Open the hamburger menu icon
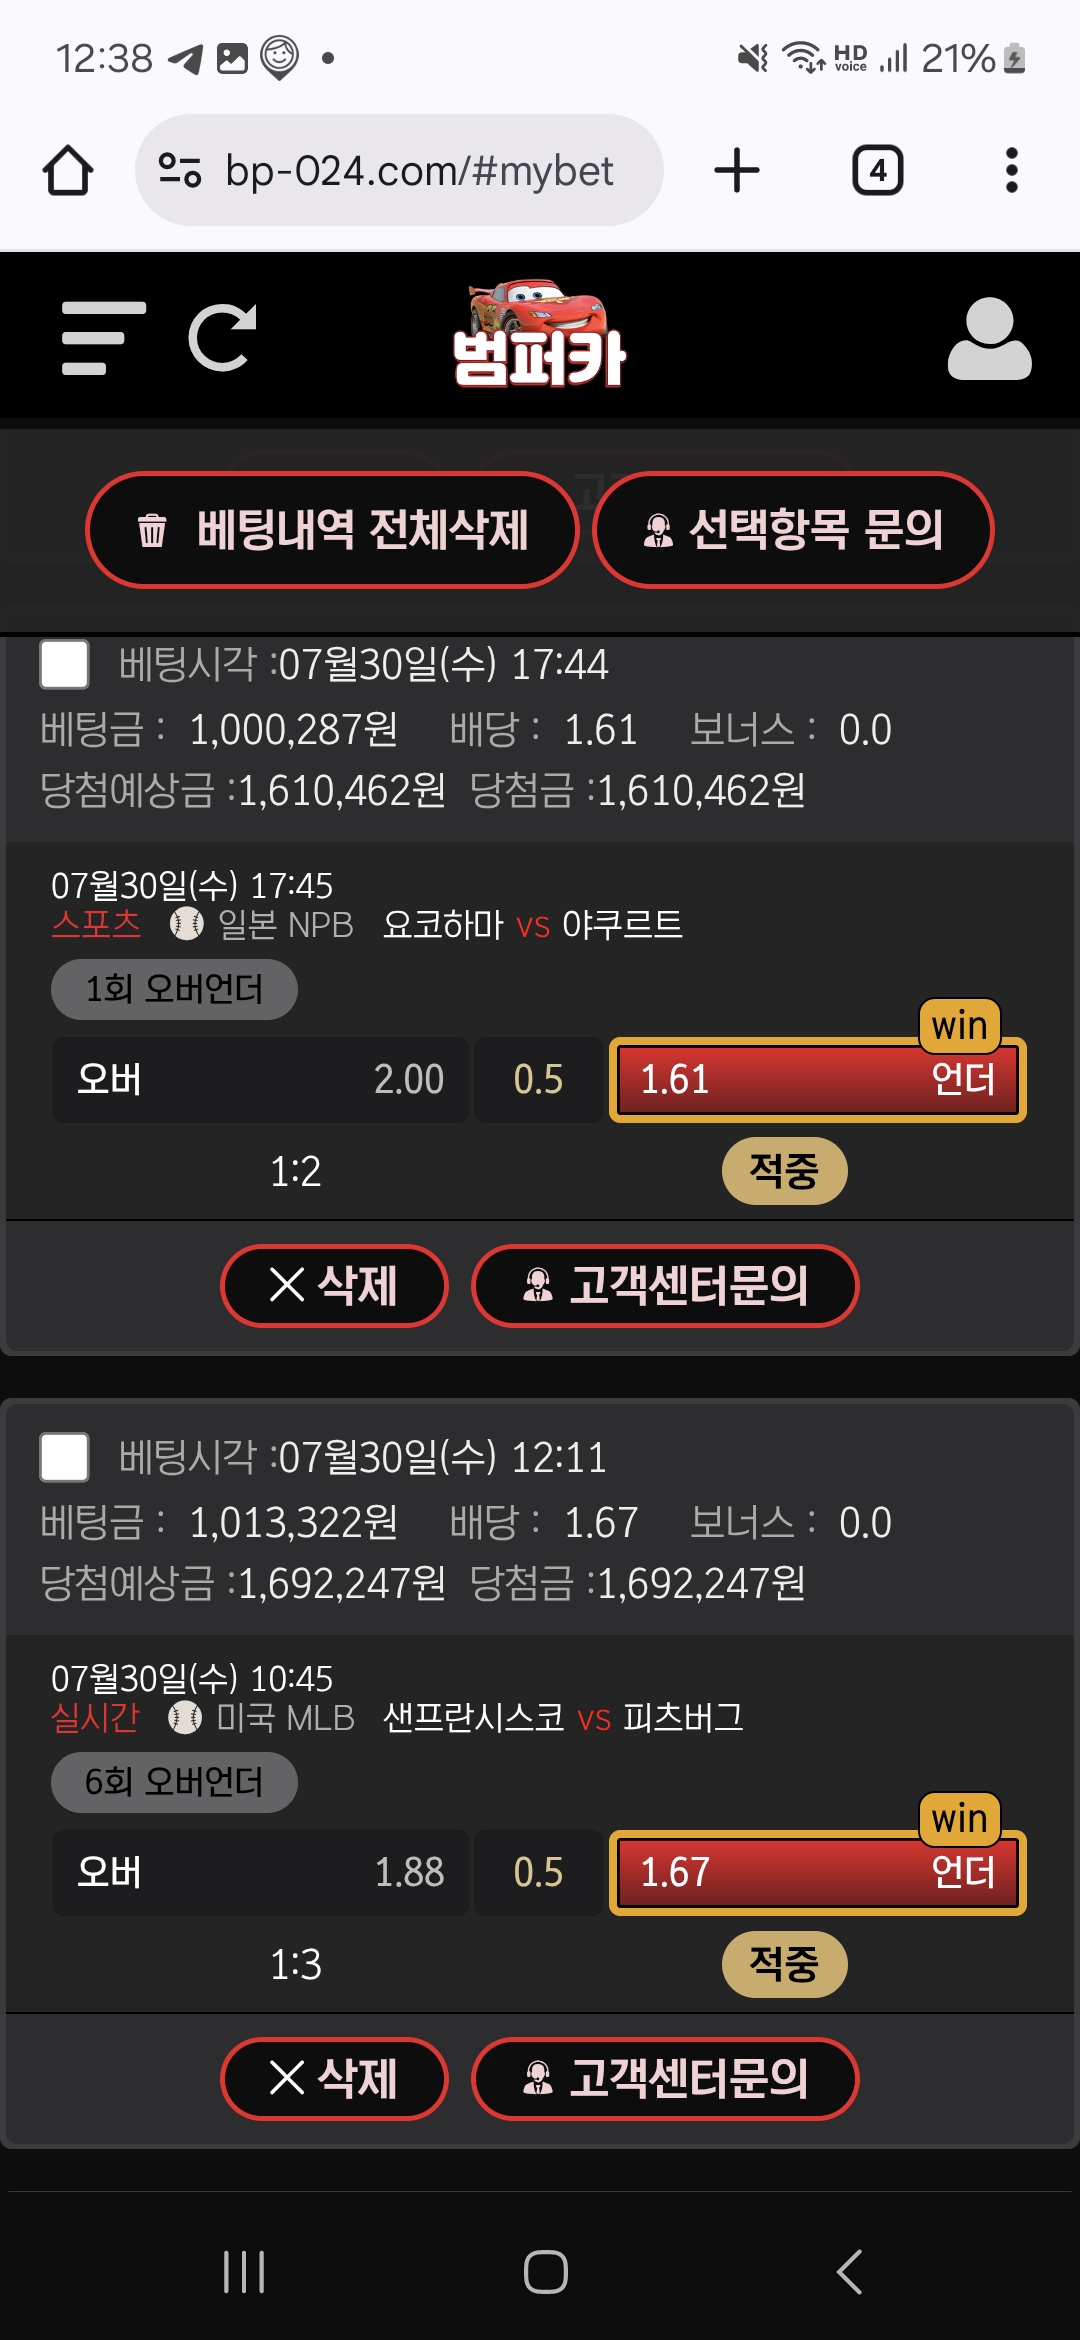The height and width of the screenshot is (2340, 1080). (x=103, y=339)
